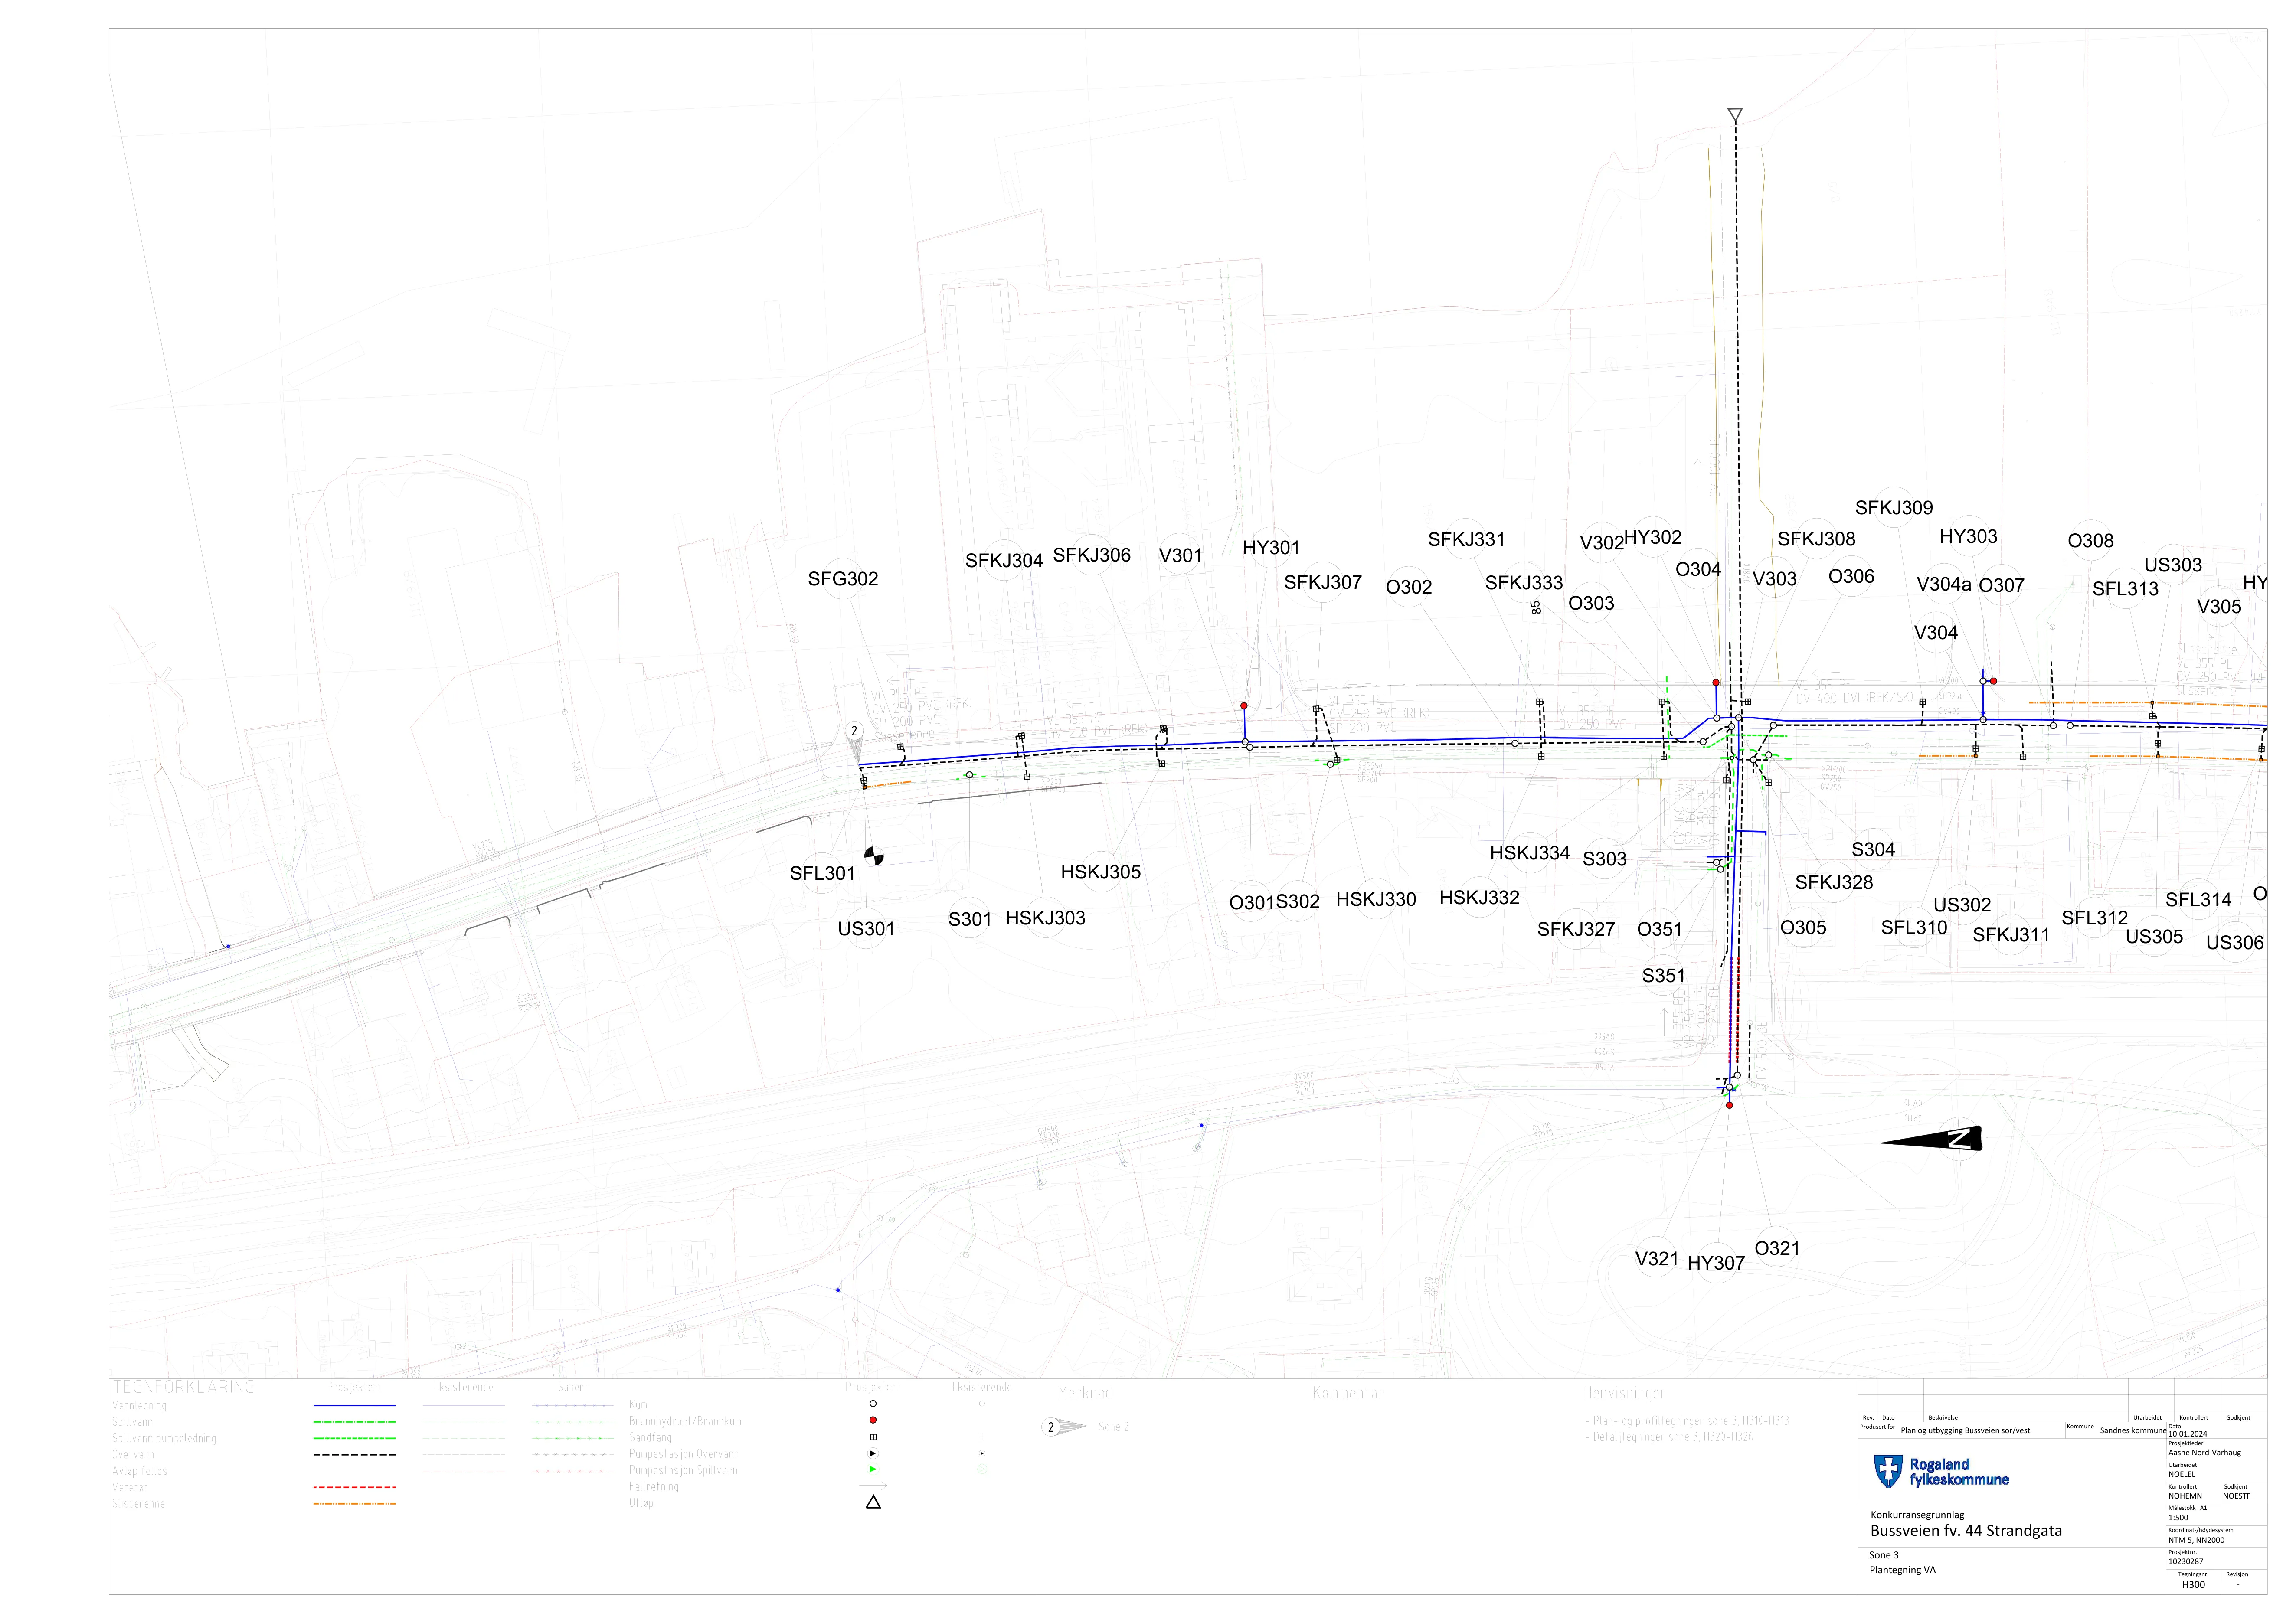Click the O308 label
Image resolution: width=2296 pixels, height=1623 pixels.
pyautogui.click(x=2091, y=541)
